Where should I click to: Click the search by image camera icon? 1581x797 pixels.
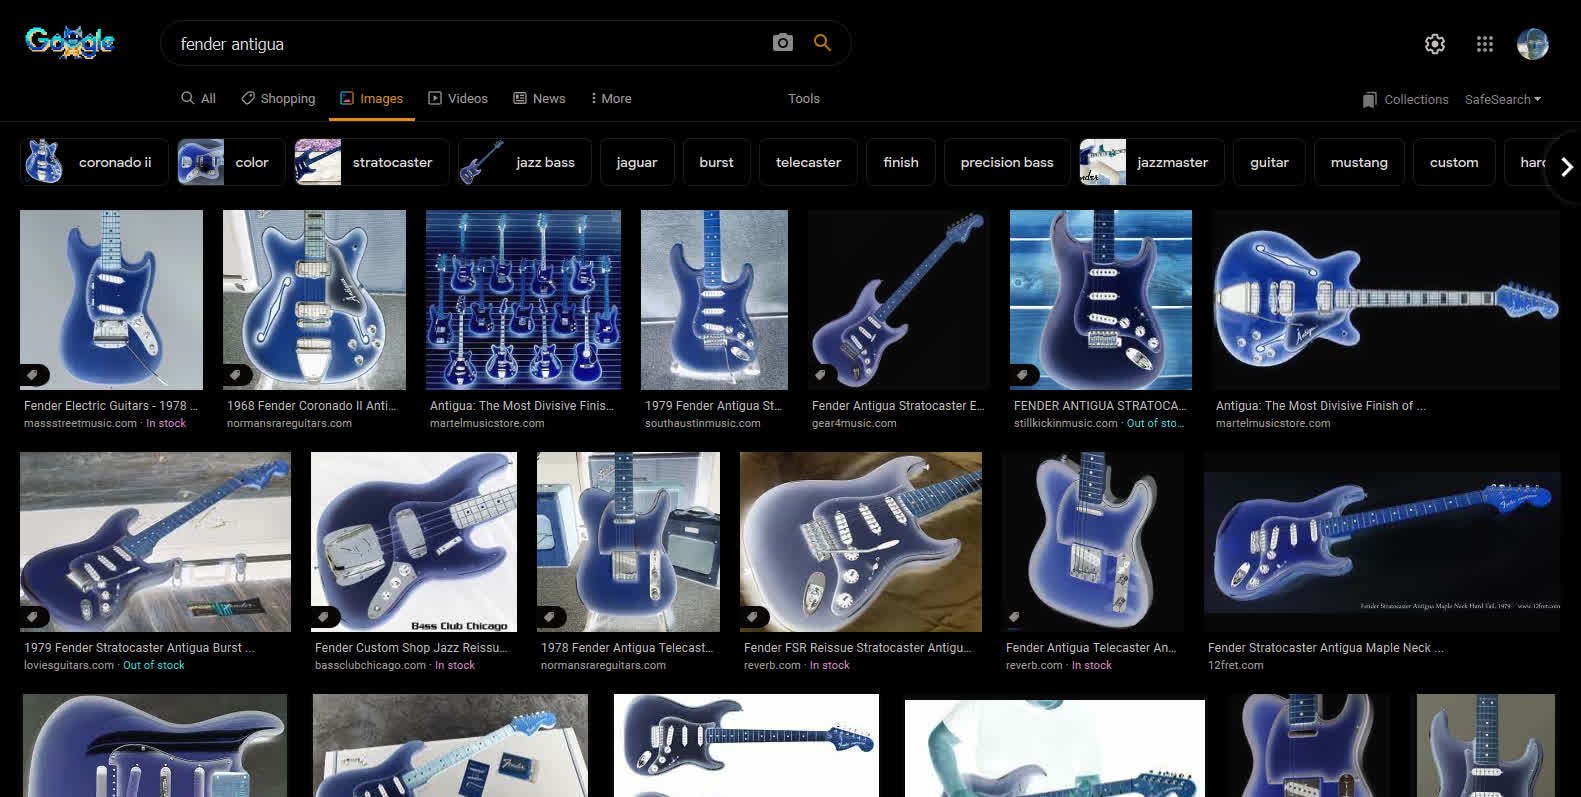pos(783,43)
